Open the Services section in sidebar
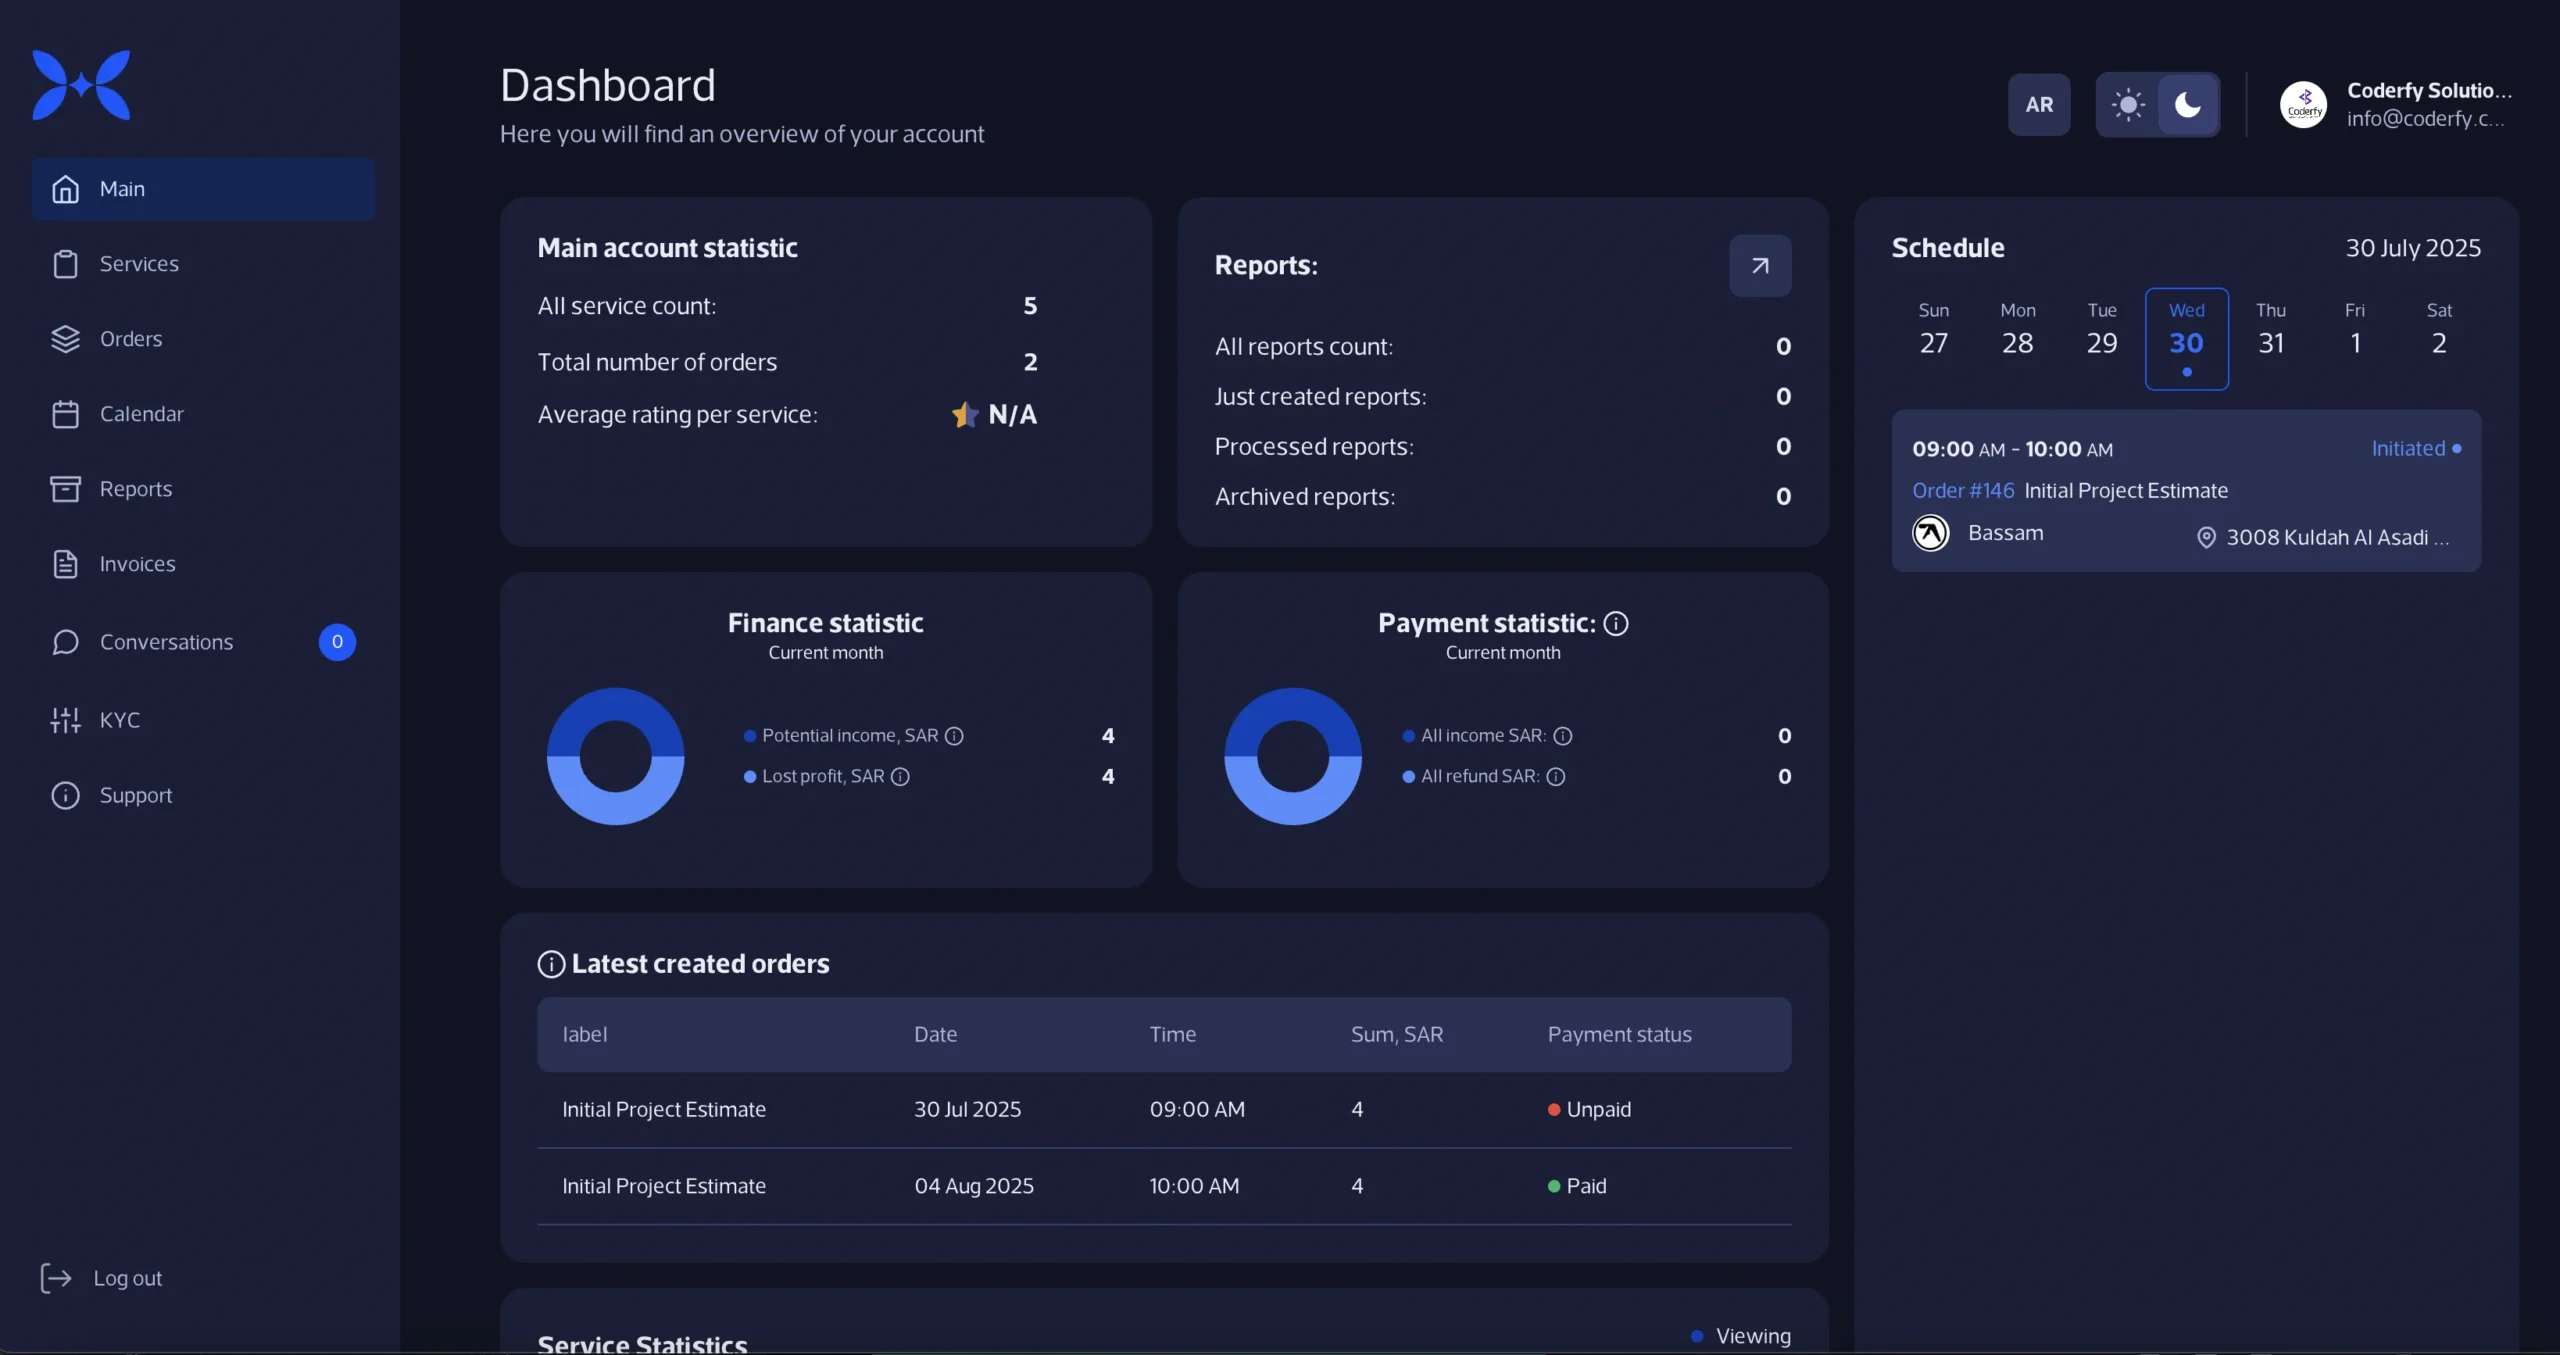The height and width of the screenshot is (1355, 2560). coord(137,263)
